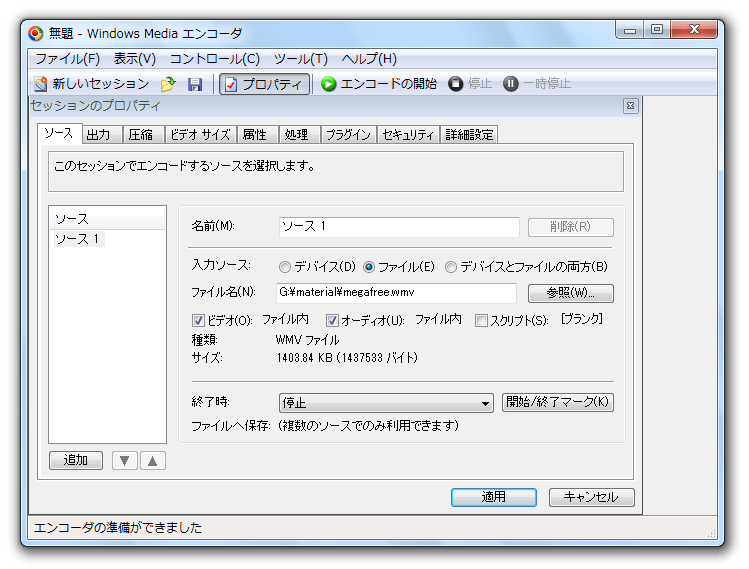
Task: Enable the スクリプト(S) checkbox
Action: click(x=482, y=320)
